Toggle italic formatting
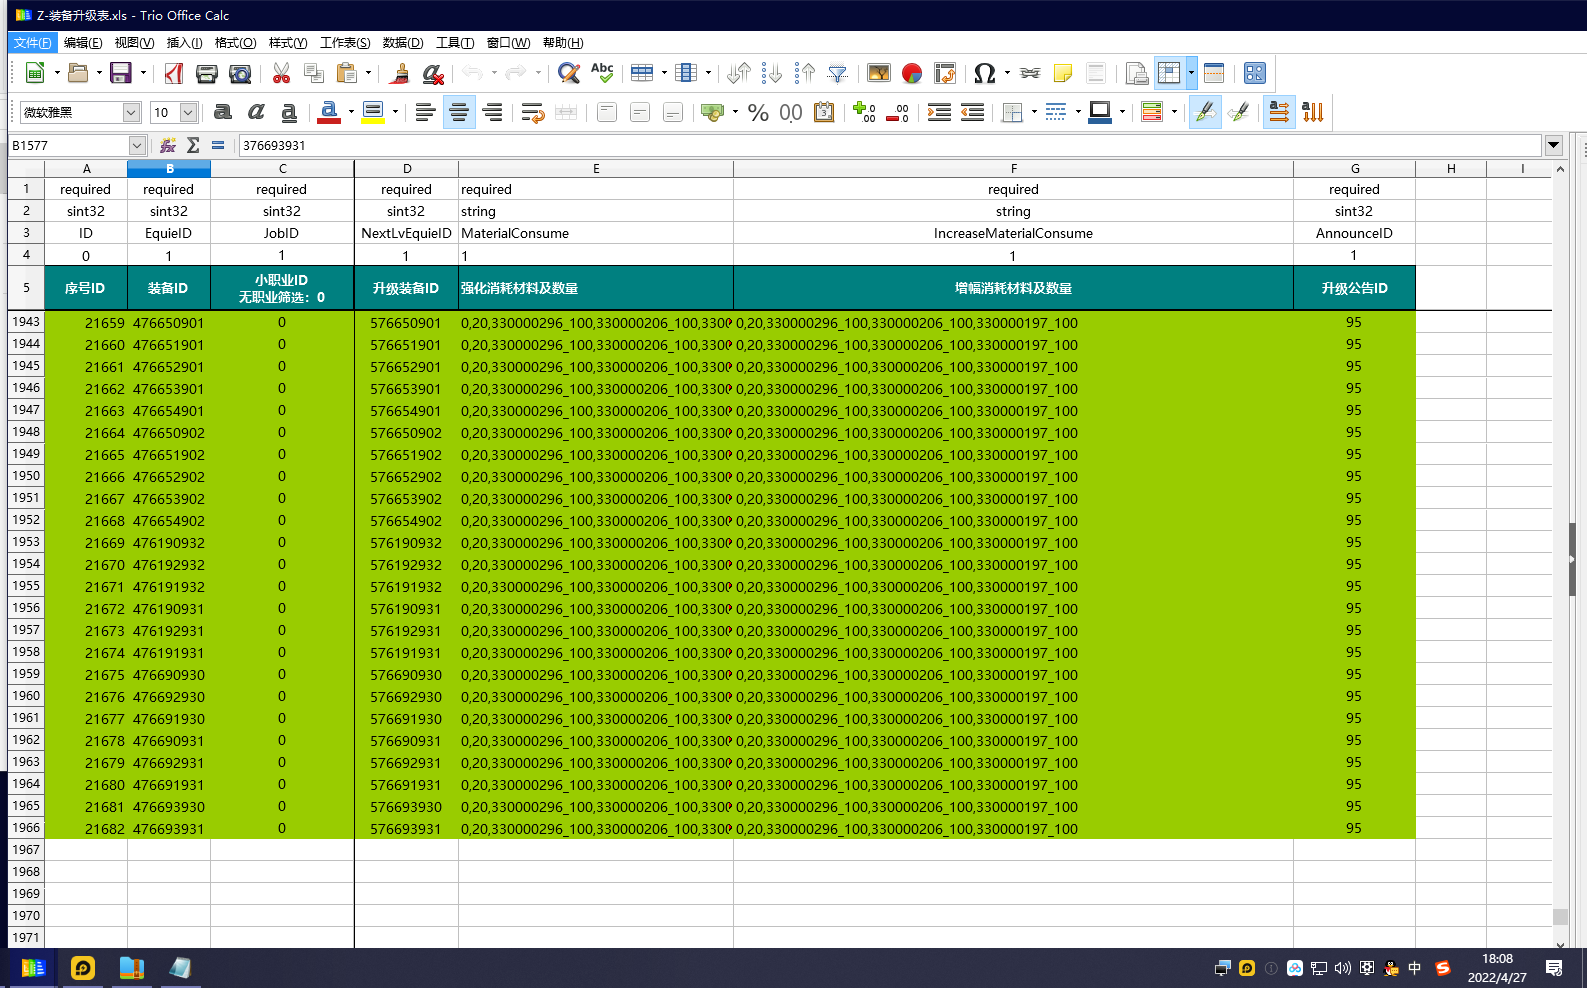This screenshot has width=1587, height=988. pos(256,112)
